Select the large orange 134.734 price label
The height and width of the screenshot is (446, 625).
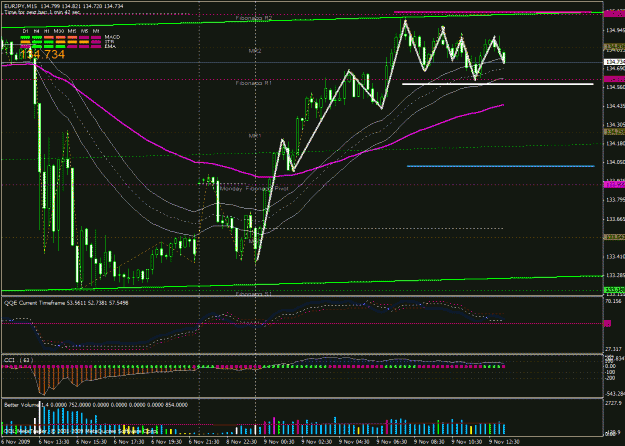pos(42,55)
